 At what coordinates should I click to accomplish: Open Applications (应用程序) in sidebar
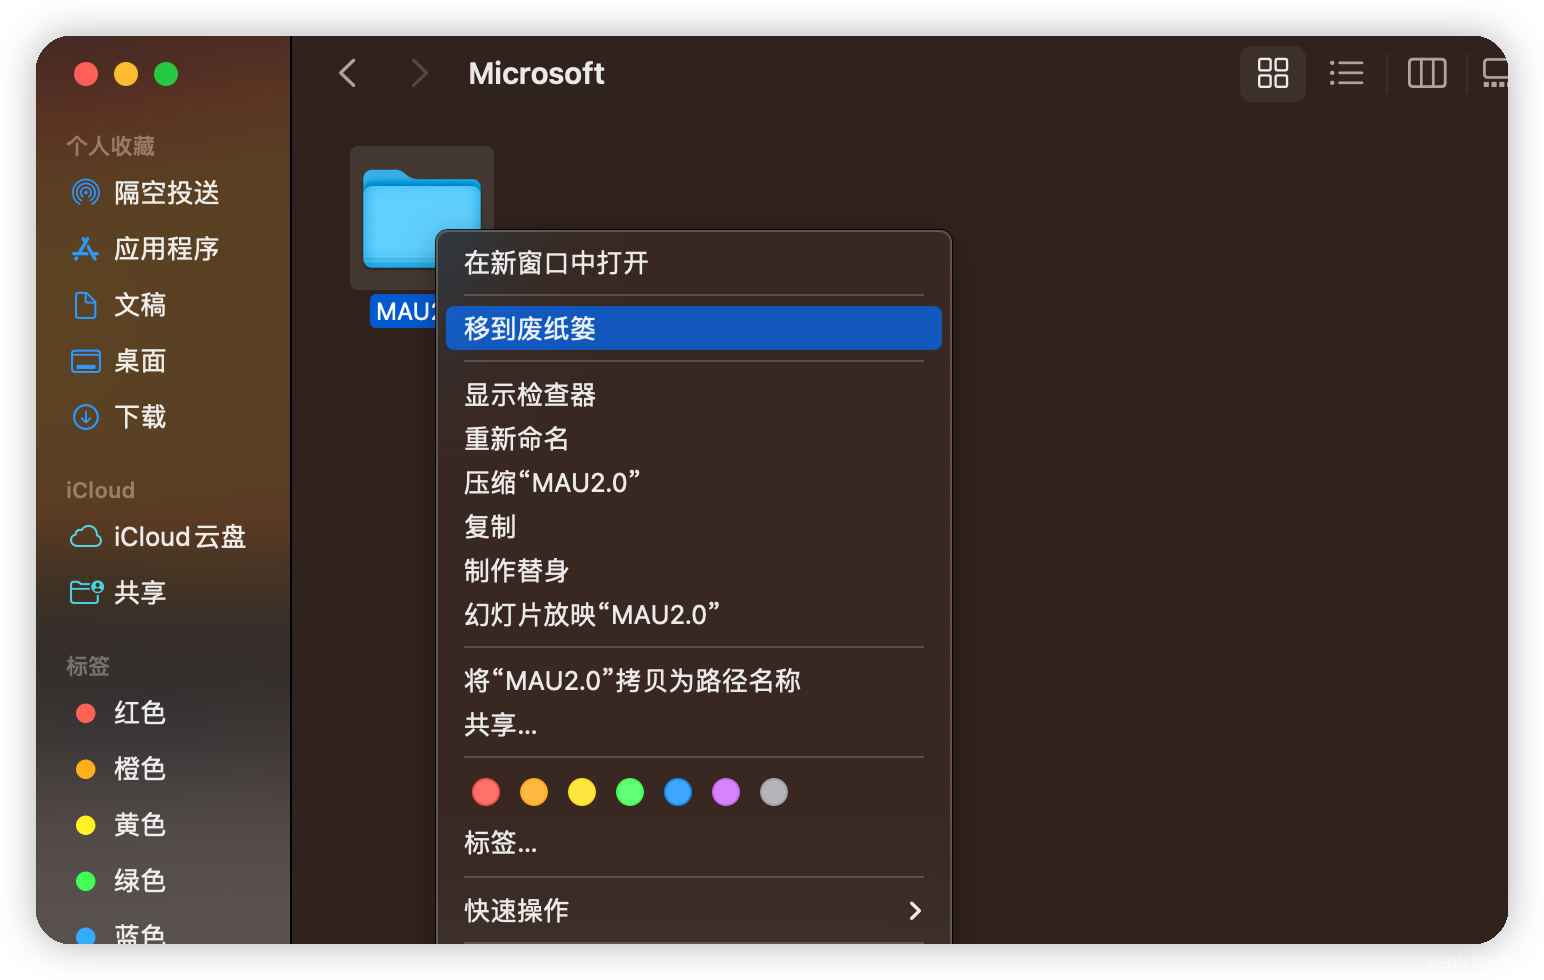click(x=145, y=248)
